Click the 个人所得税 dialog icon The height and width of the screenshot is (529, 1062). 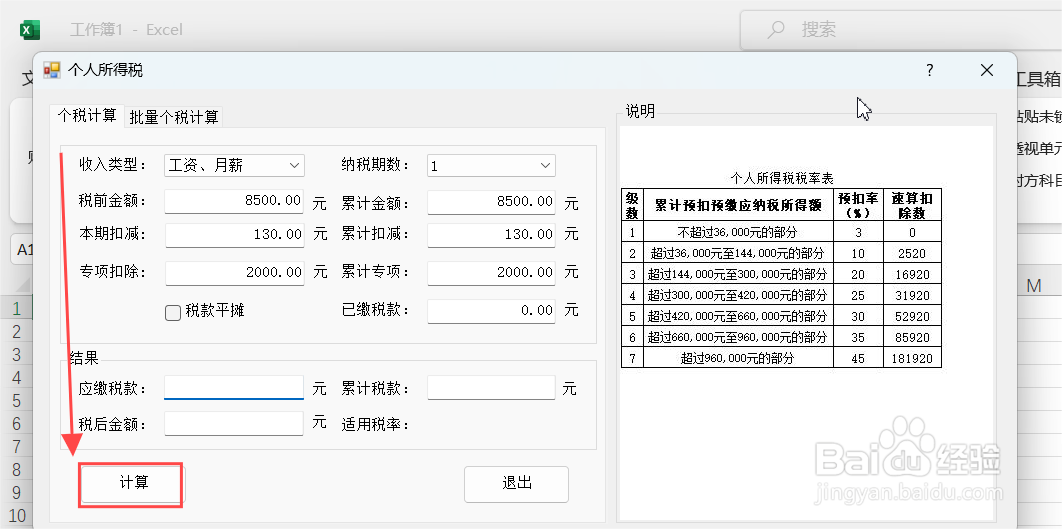51,70
